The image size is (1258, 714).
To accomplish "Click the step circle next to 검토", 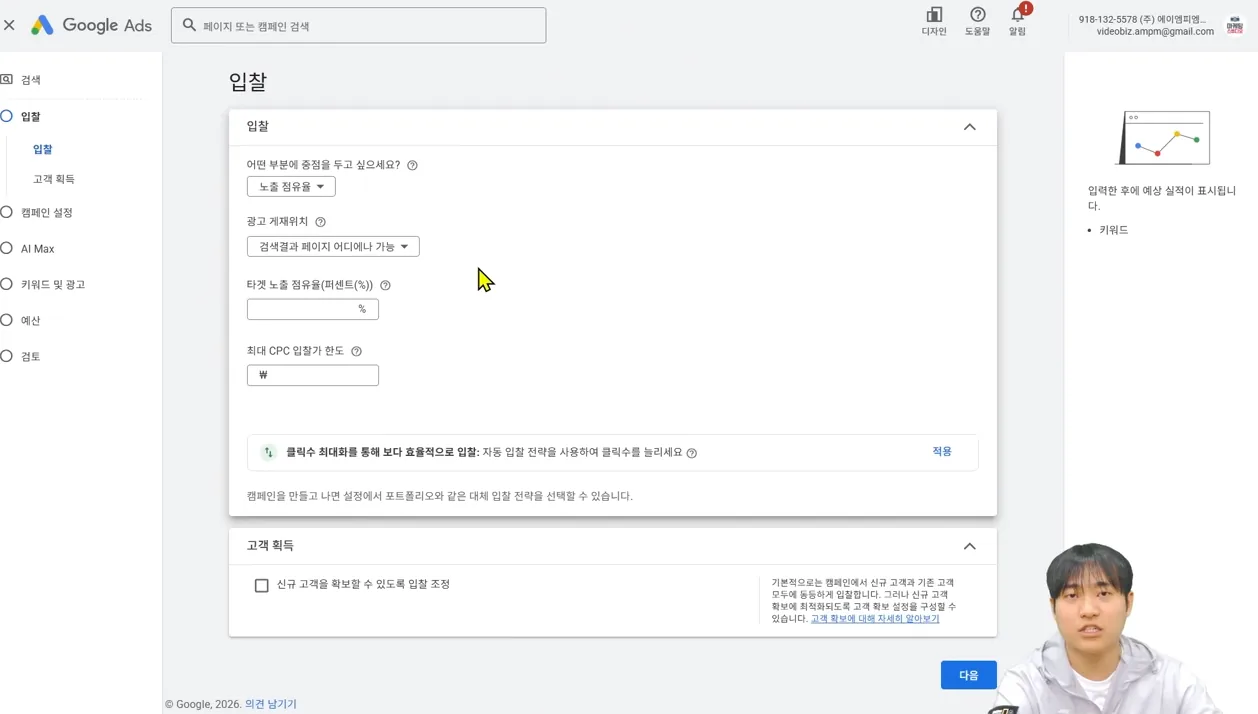I will 6,356.
